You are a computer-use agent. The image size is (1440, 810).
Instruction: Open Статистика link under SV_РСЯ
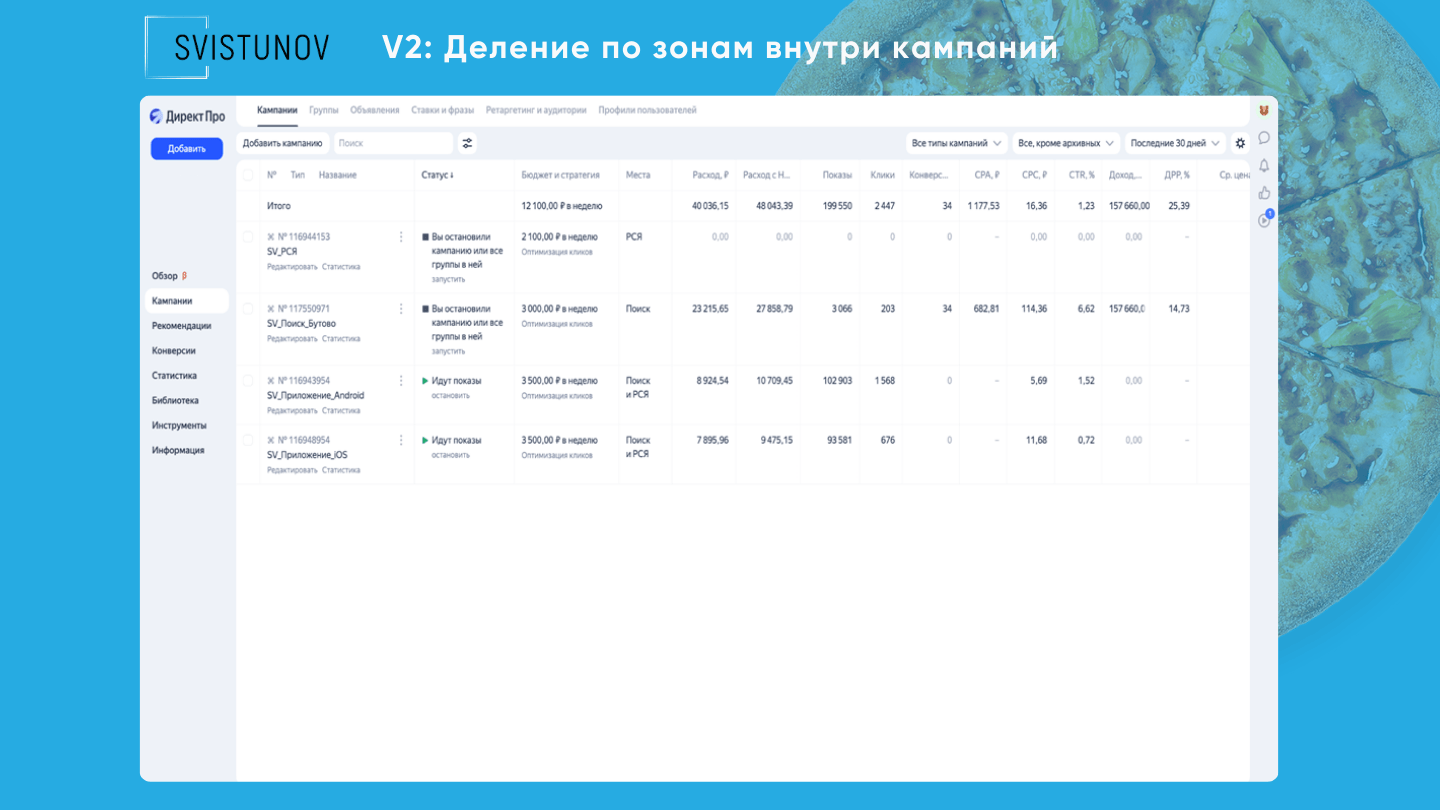341,267
